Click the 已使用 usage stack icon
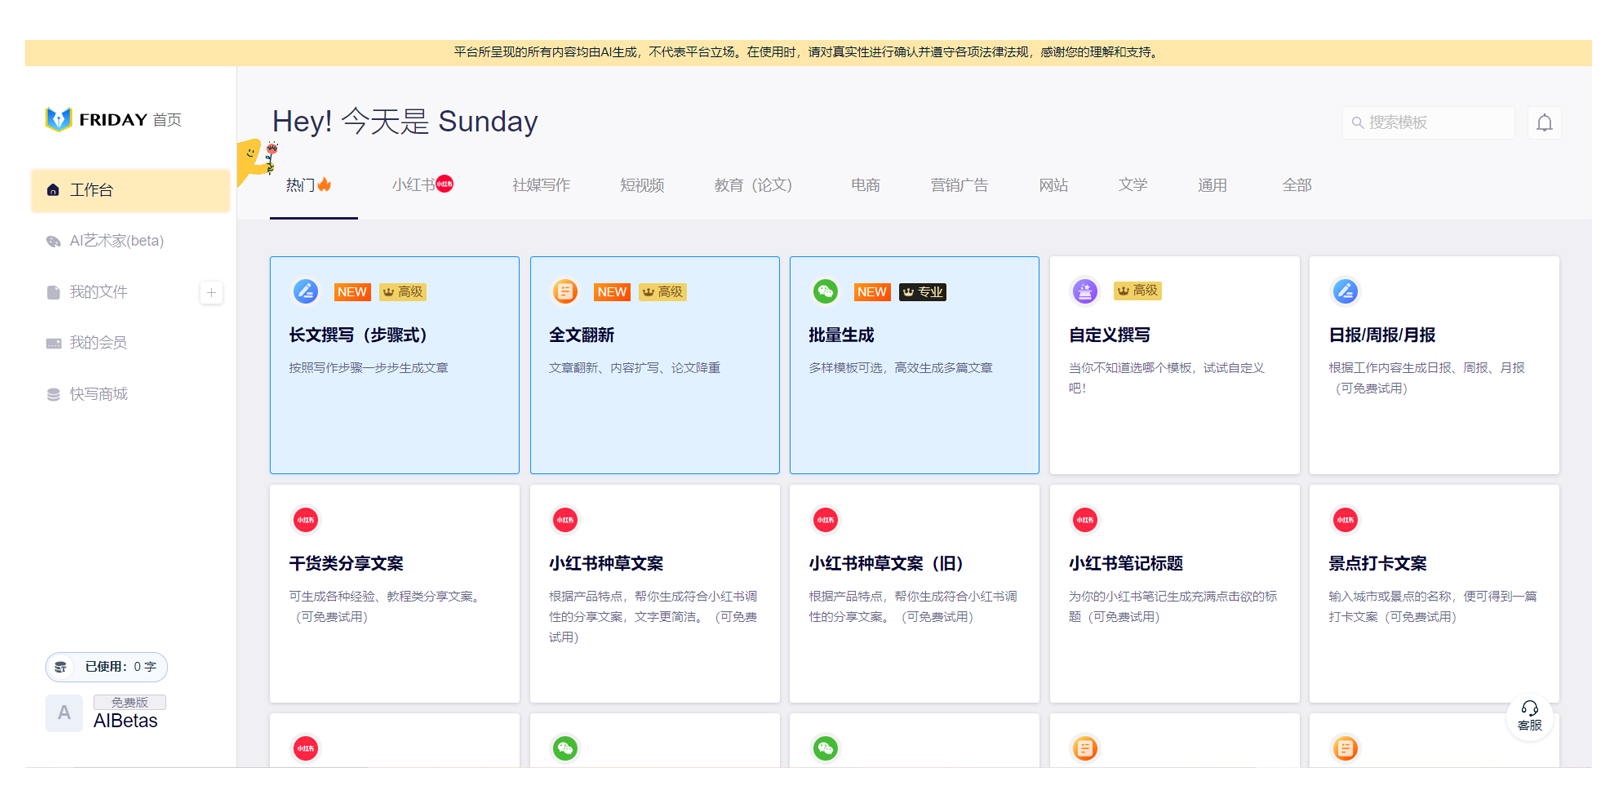Image resolution: width=1616 pixels, height=808 pixels. [x=61, y=667]
